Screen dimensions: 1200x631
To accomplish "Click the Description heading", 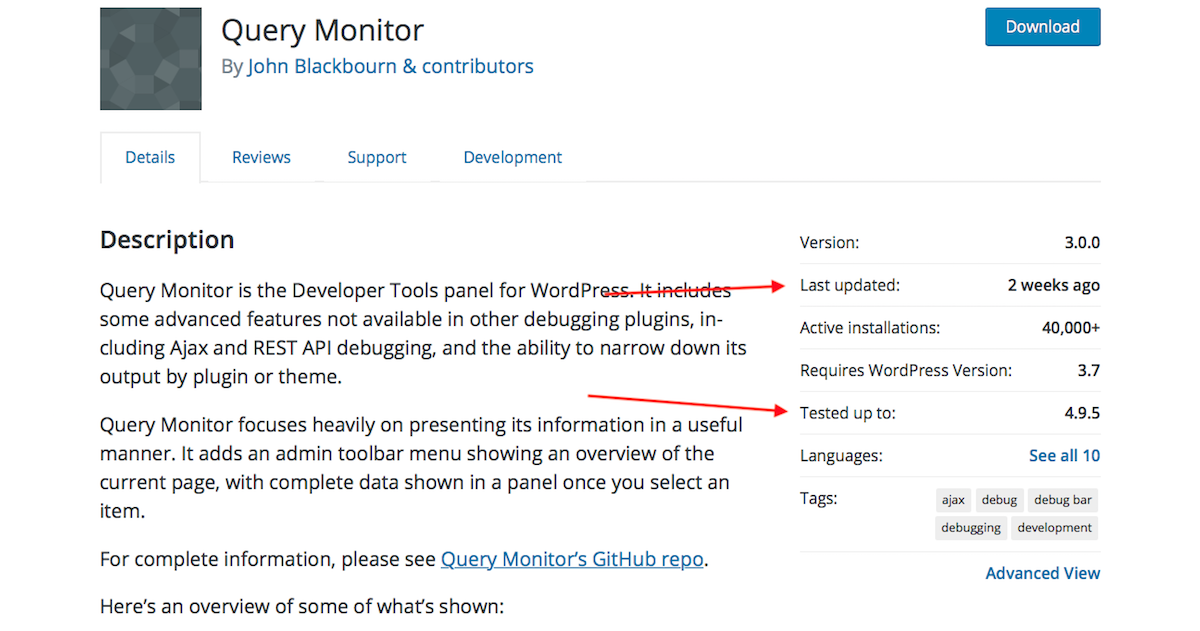I will pyautogui.click(x=167, y=240).
